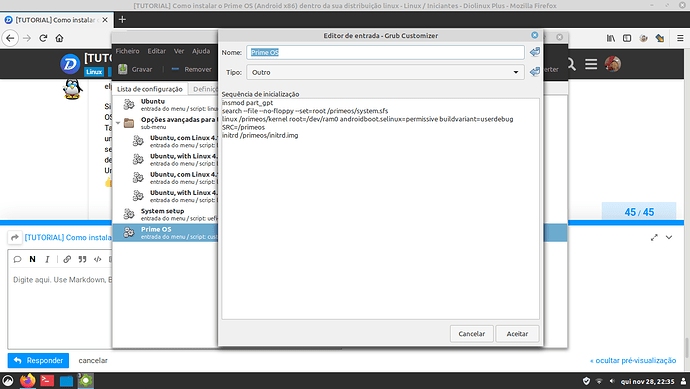690x389 pixels.
Task: Click the revert arrow next to Nome field
Action: pyautogui.click(x=535, y=52)
